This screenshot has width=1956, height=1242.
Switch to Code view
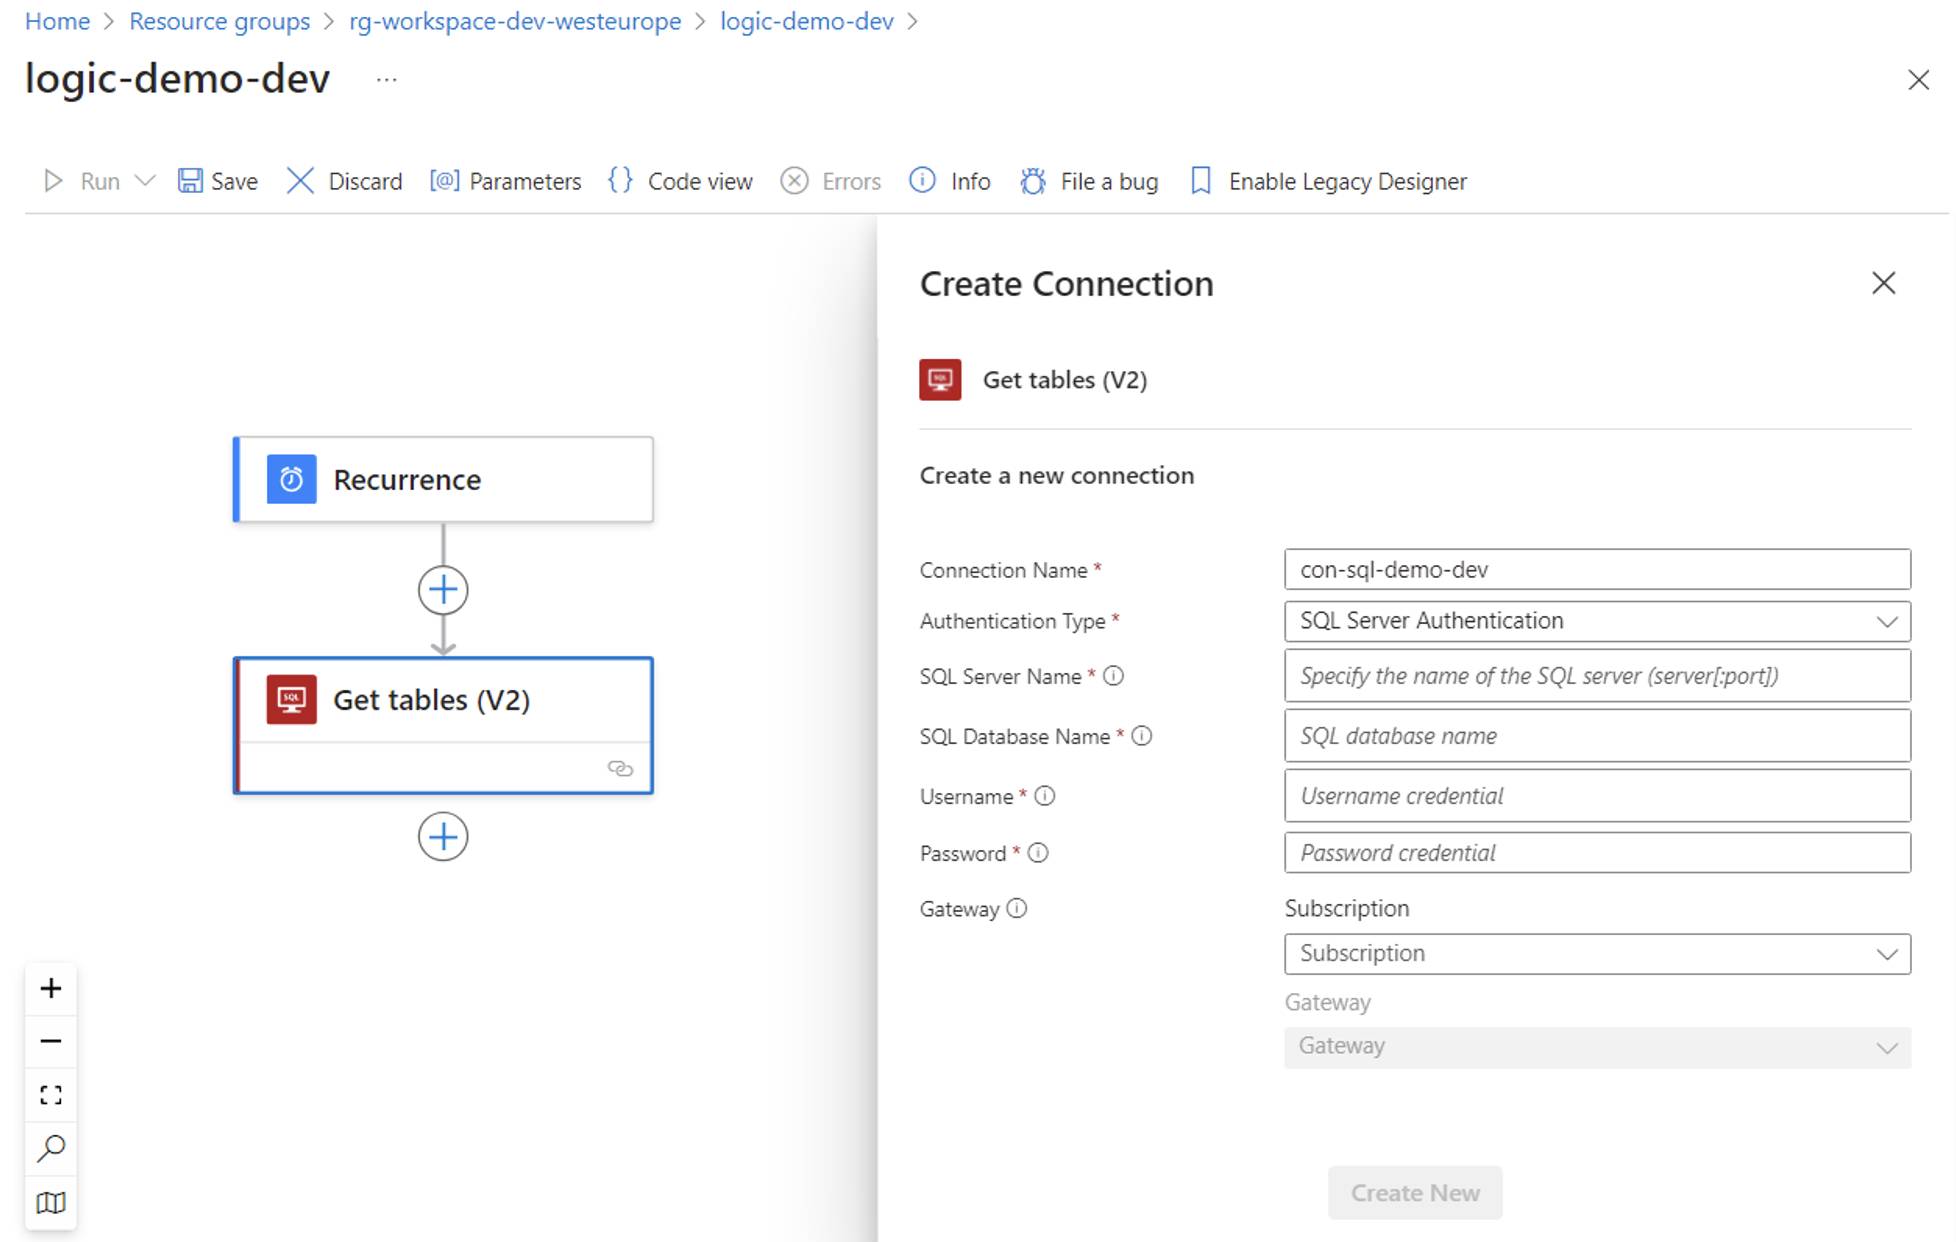click(x=680, y=181)
